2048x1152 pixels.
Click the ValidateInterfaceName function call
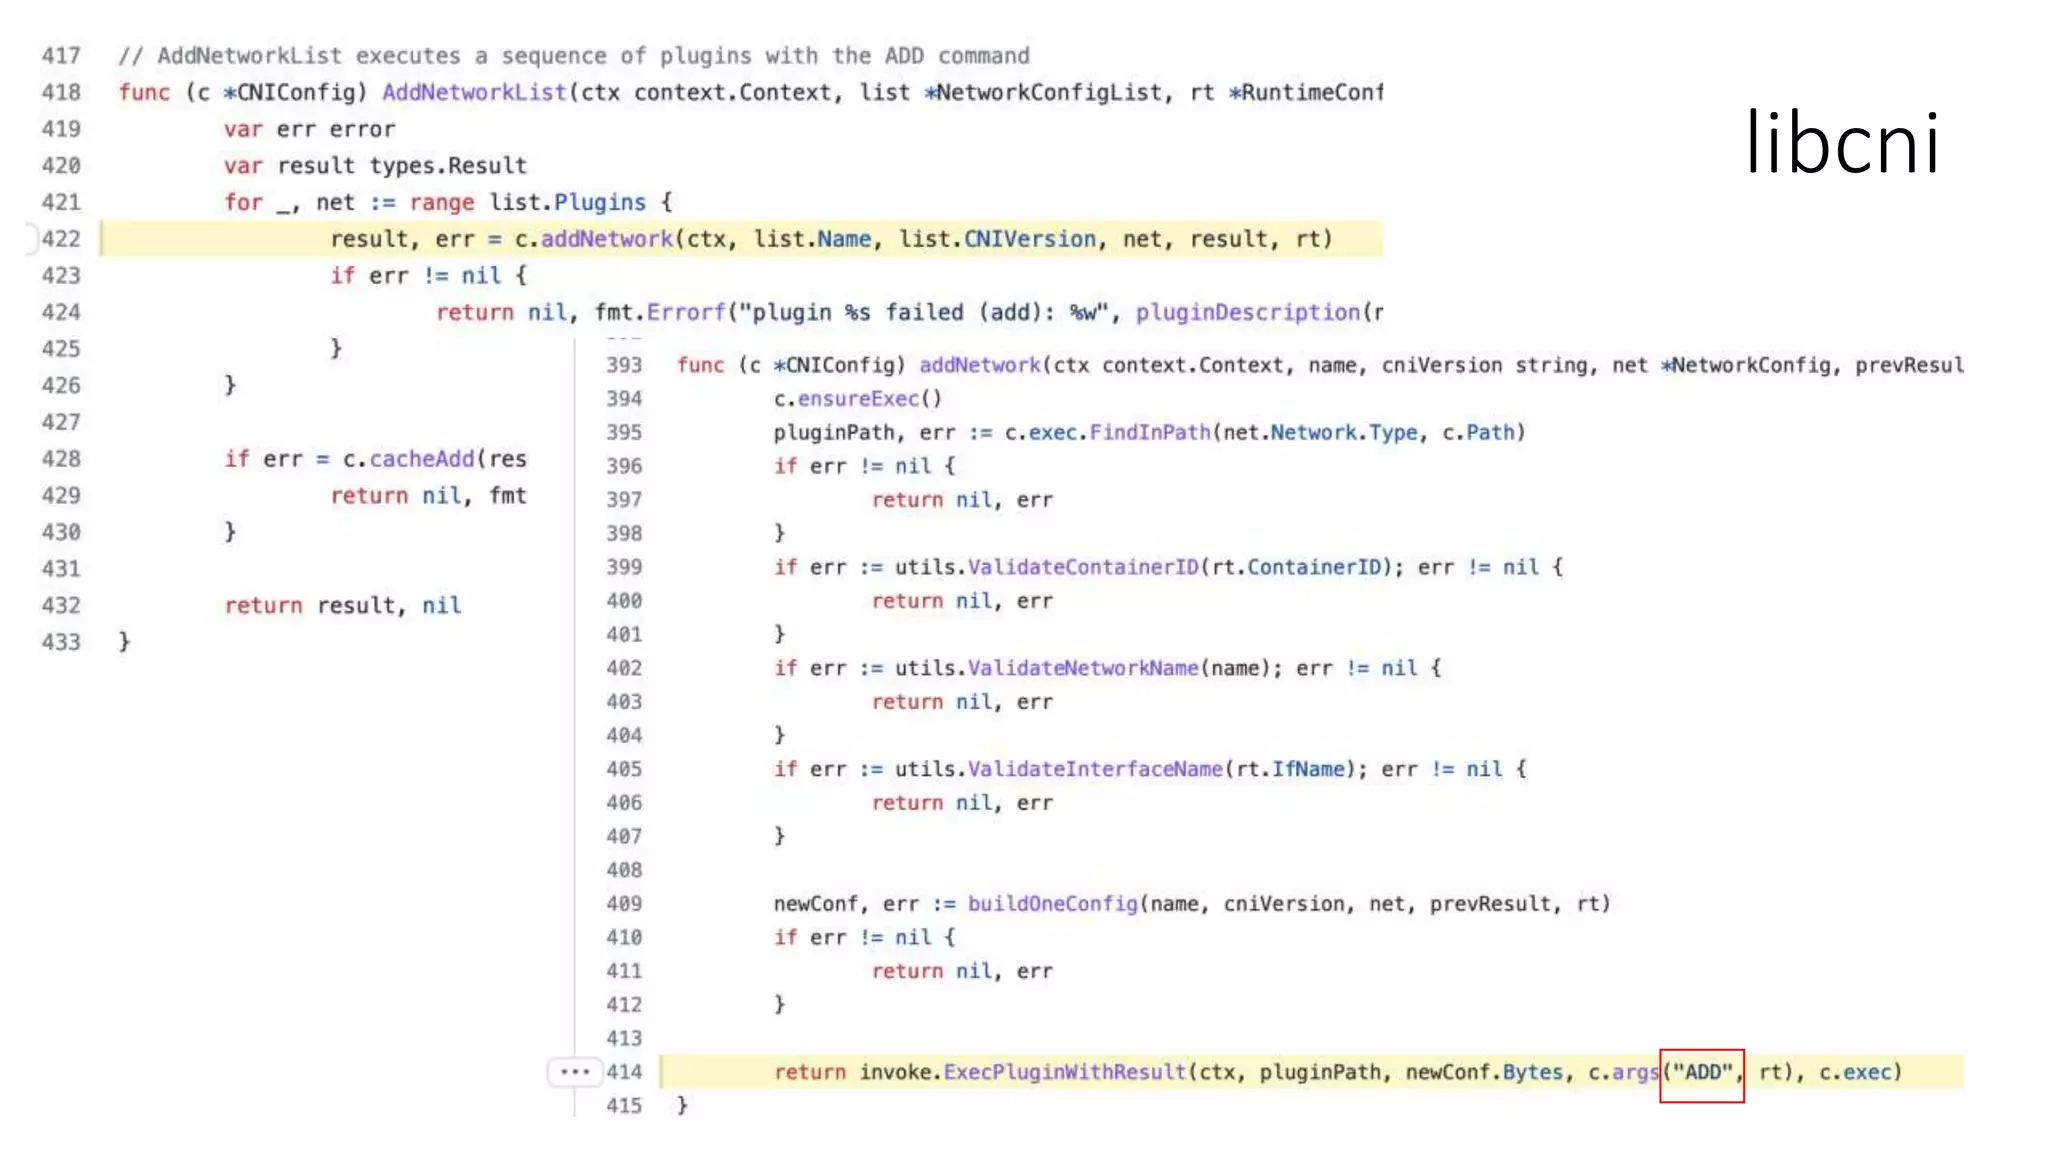[x=1095, y=769]
